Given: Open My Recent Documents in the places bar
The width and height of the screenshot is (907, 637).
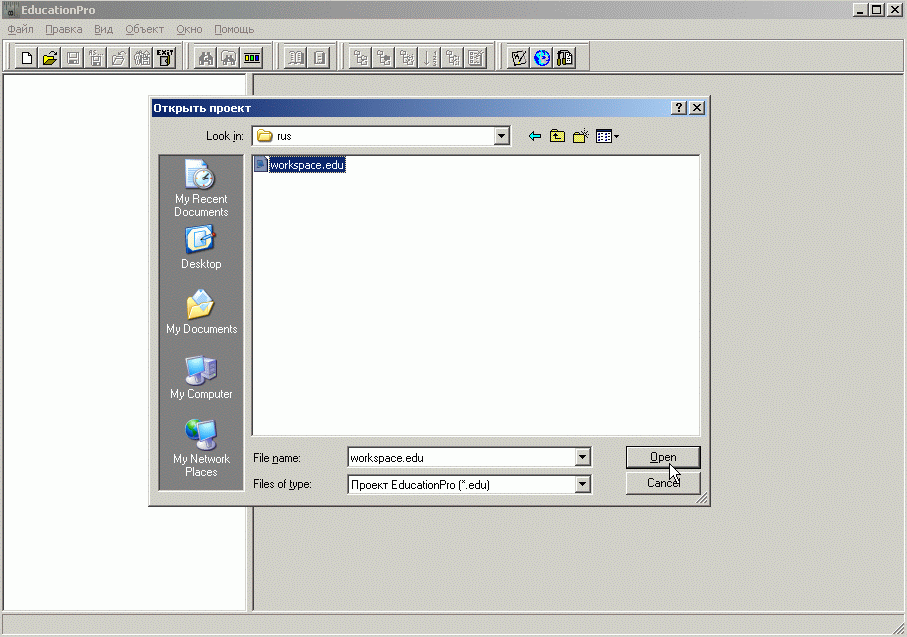Looking at the screenshot, I should [201, 189].
